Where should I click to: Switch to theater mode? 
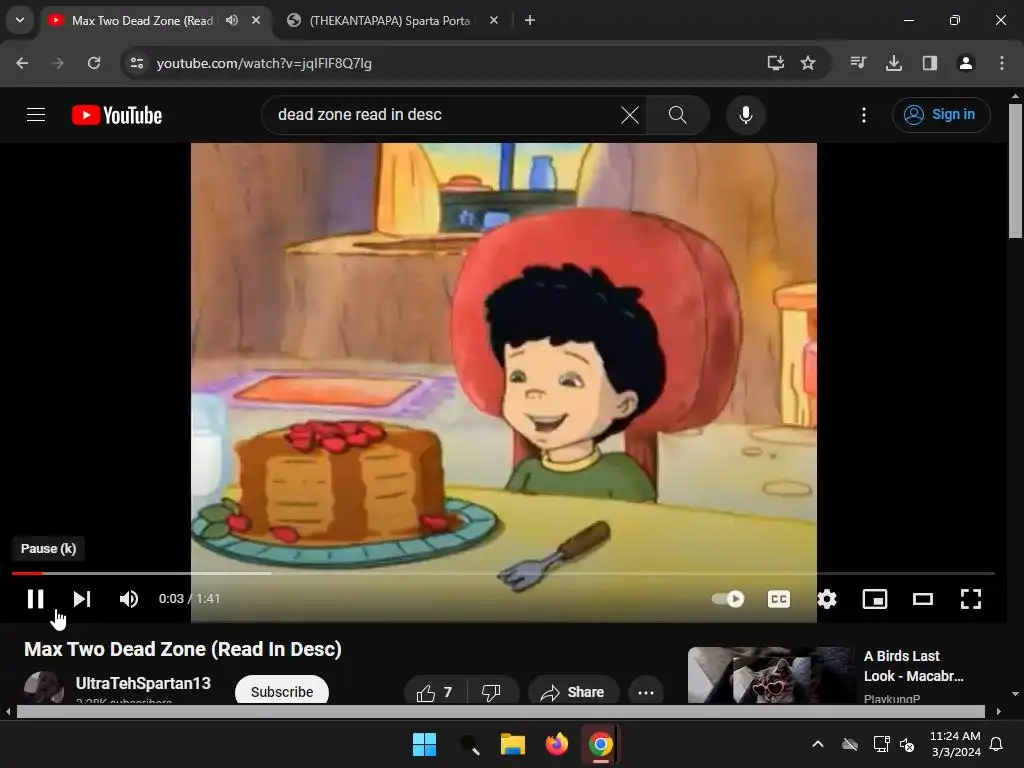pos(923,599)
